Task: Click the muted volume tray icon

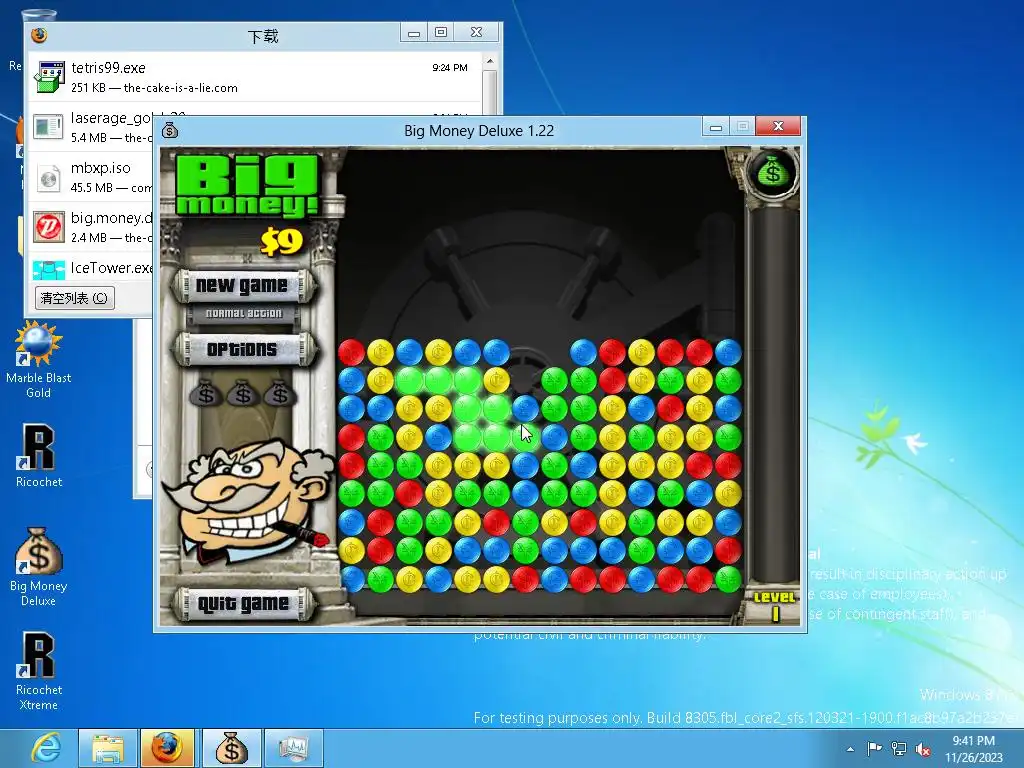Action: click(923, 749)
